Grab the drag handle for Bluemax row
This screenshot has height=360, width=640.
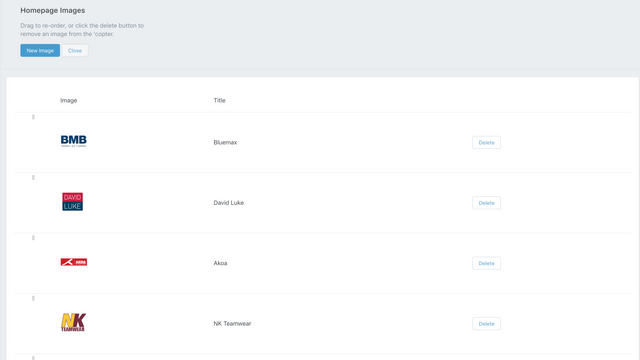33,117
